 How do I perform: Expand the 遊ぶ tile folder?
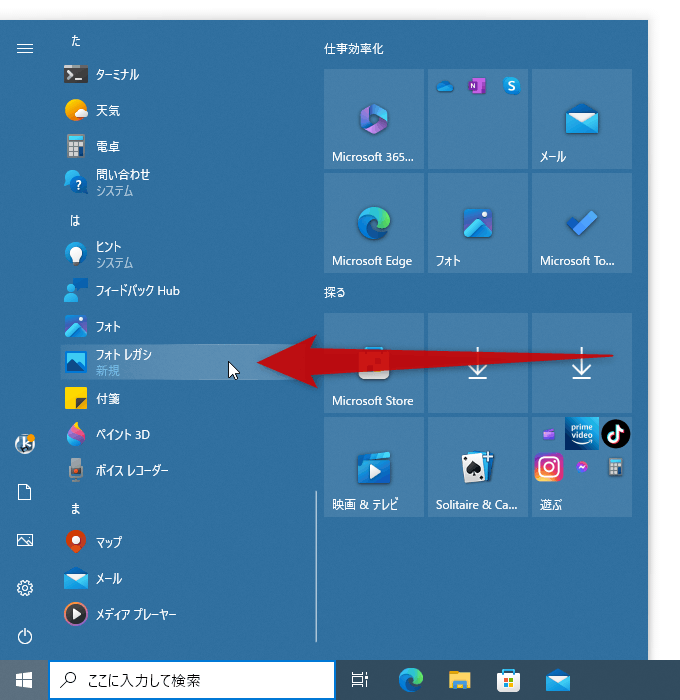[582, 467]
